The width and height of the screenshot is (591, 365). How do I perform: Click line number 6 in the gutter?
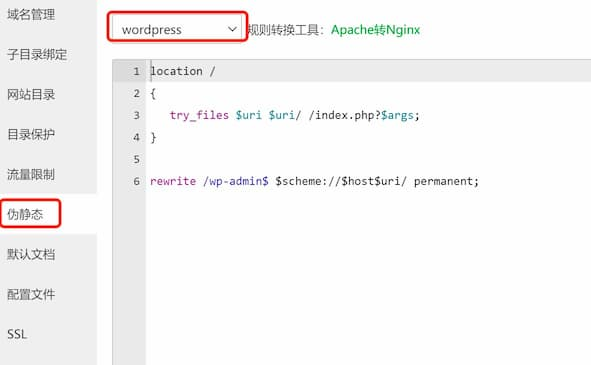pyautogui.click(x=136, y=181)
